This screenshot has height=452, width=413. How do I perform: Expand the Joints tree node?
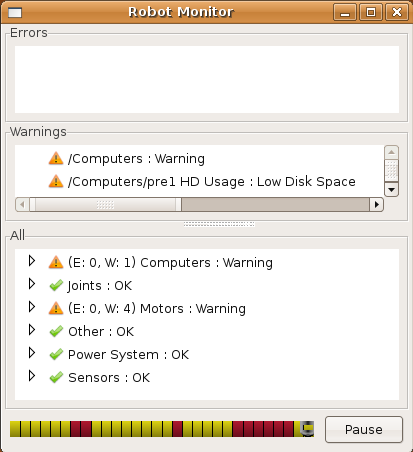tap(32, 284)
